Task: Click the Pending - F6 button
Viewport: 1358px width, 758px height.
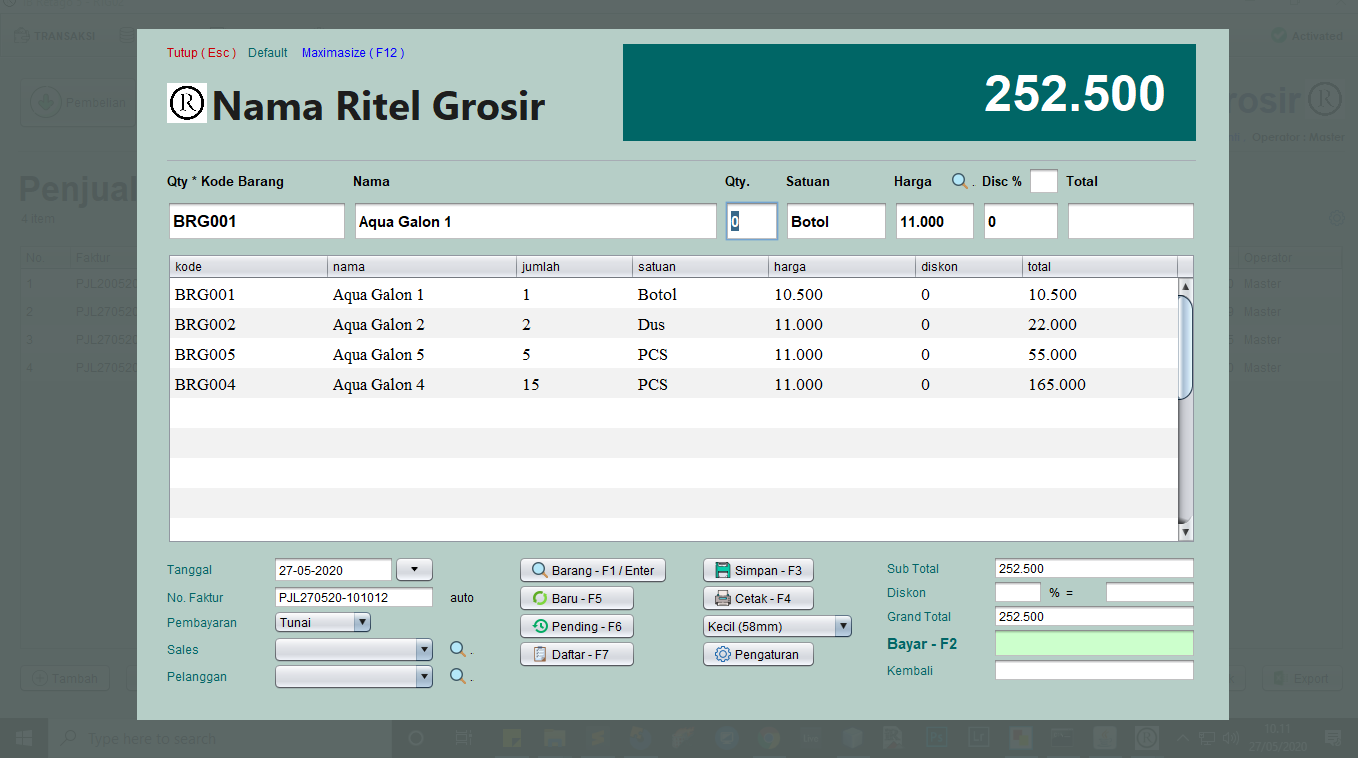Action: coord(577,626)
